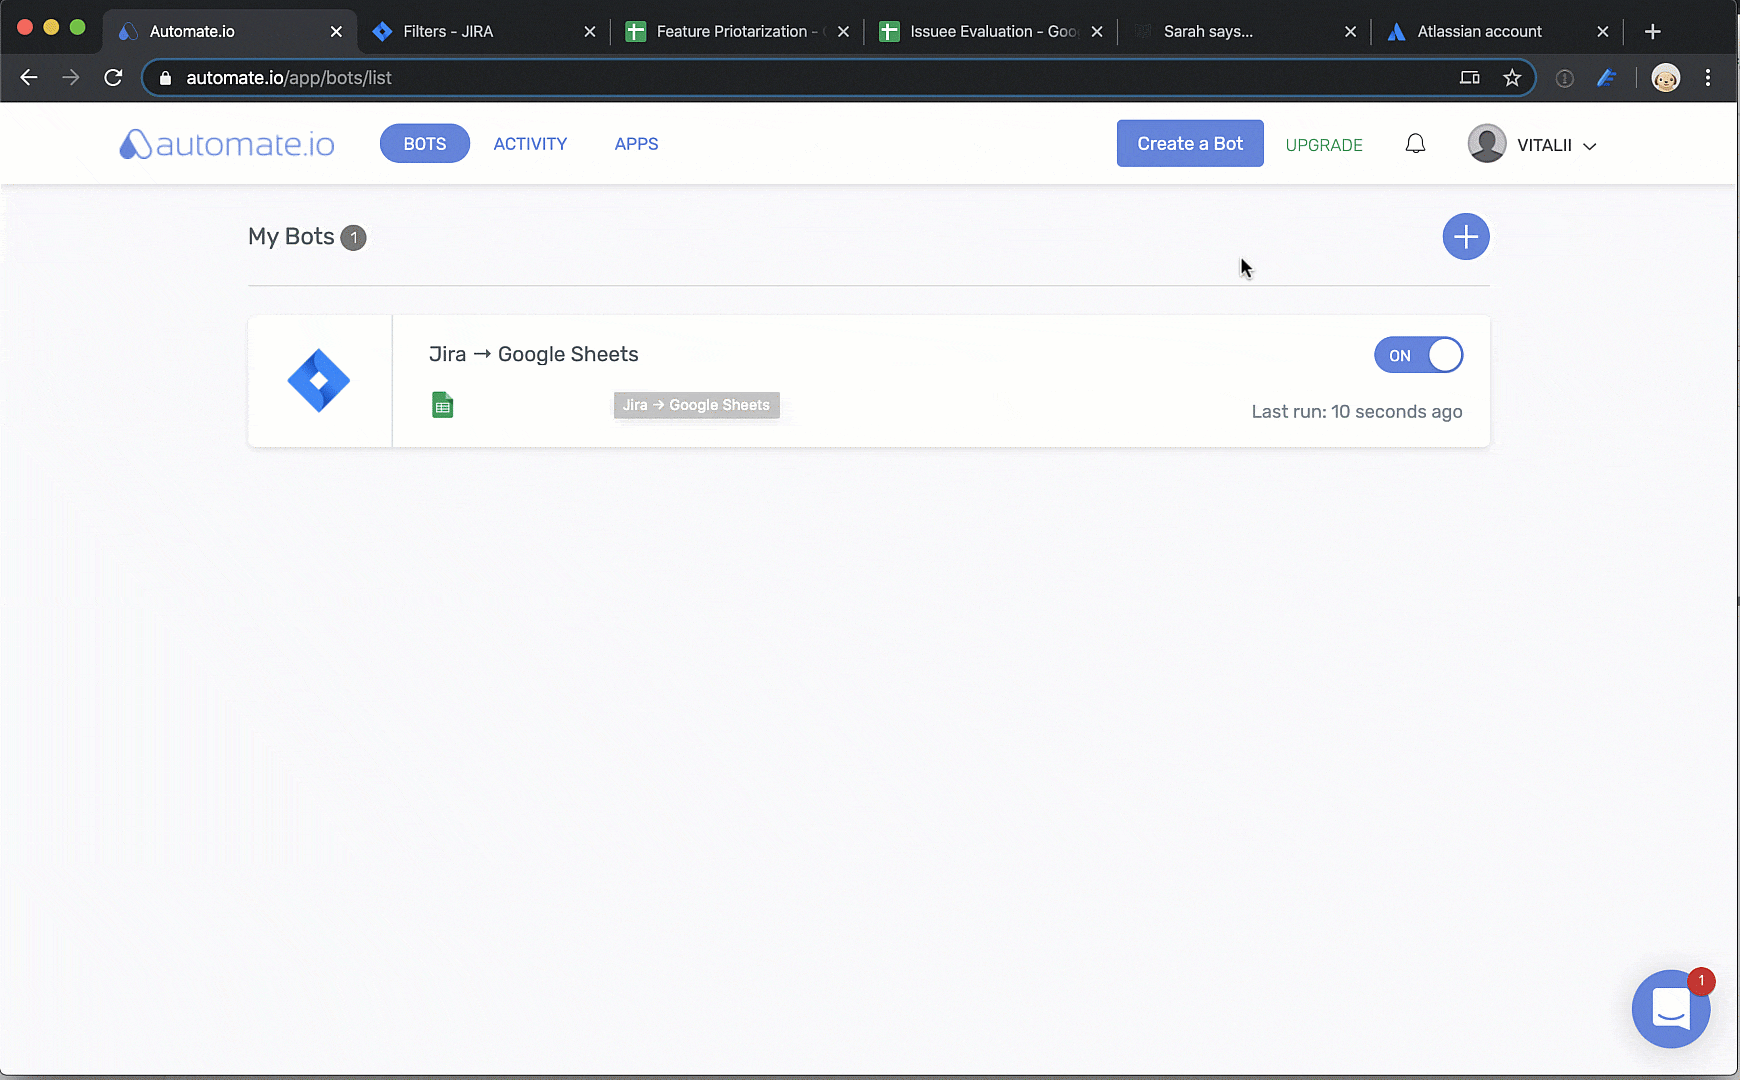Click the My Bots count badge
The height and width of the screenshot is (1080, 1740).
tap(353, 238)
